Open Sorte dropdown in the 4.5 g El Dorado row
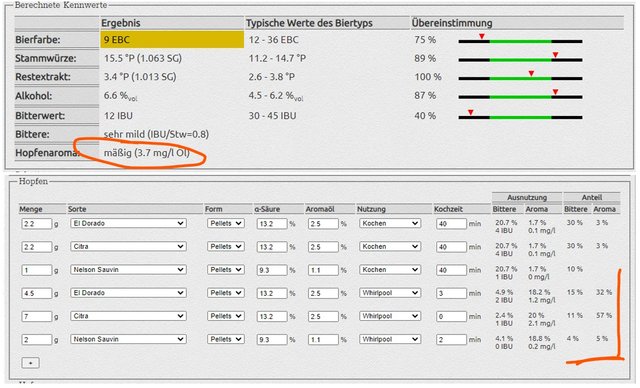The height and width of the screenshot is (388, 640). tap(128, 293)
